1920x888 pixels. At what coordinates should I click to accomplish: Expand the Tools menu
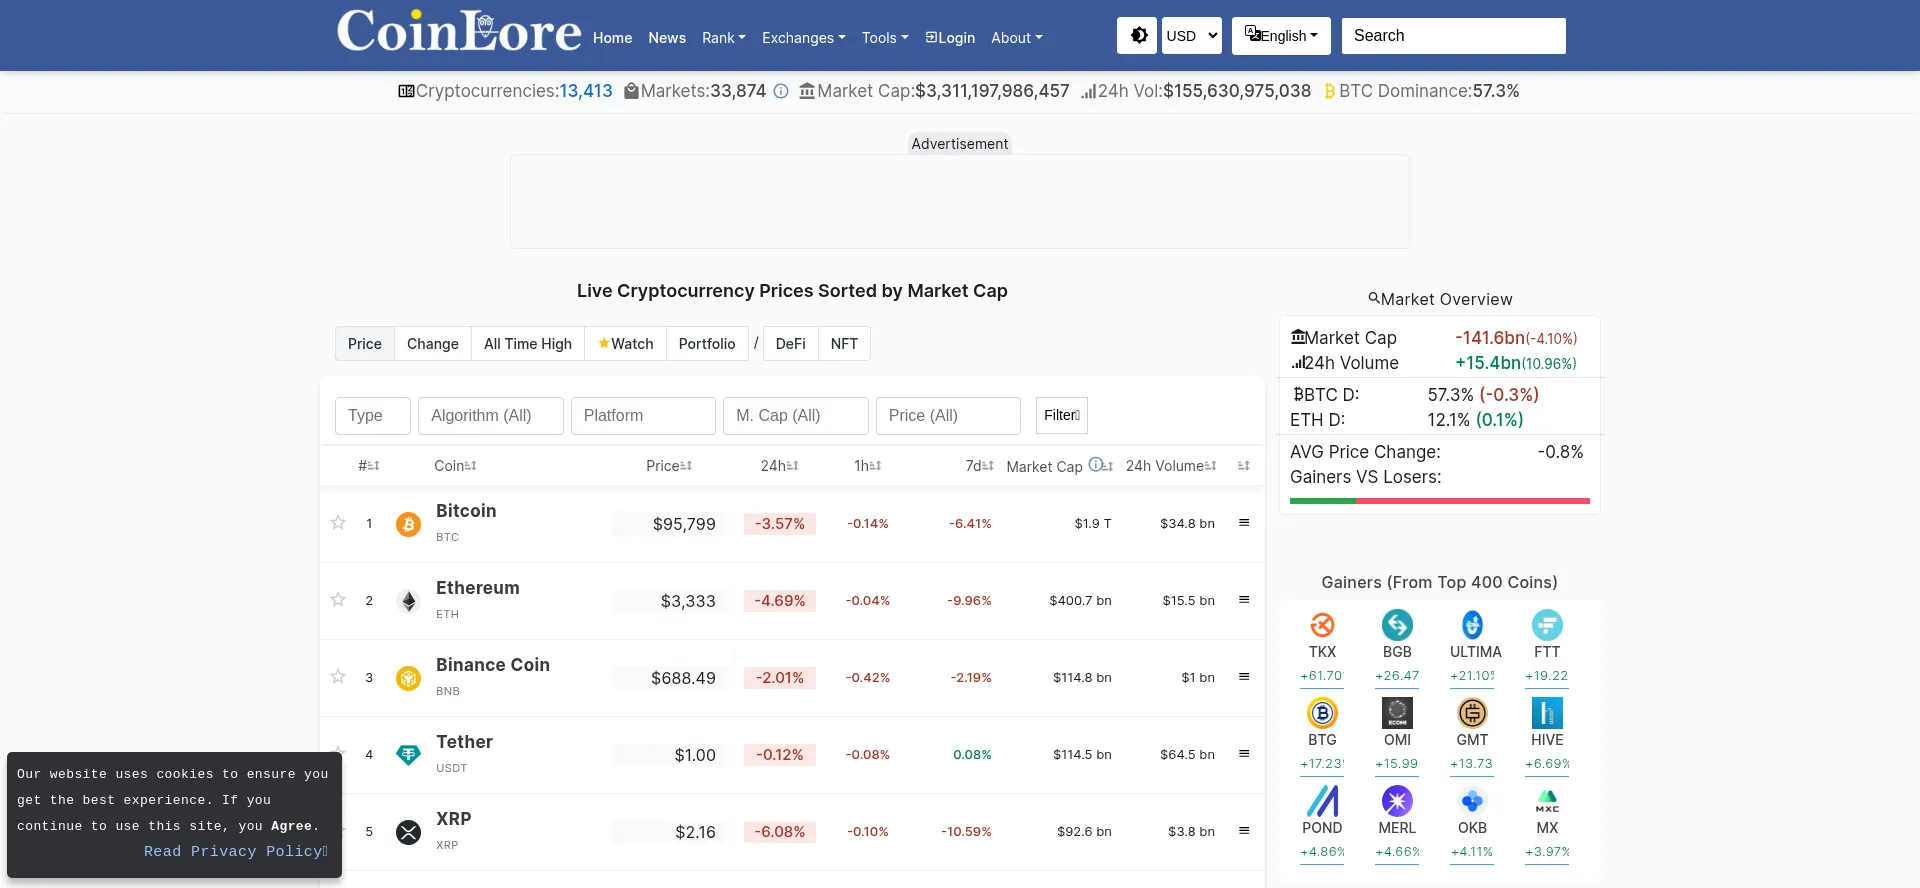[x=885, y=38]
